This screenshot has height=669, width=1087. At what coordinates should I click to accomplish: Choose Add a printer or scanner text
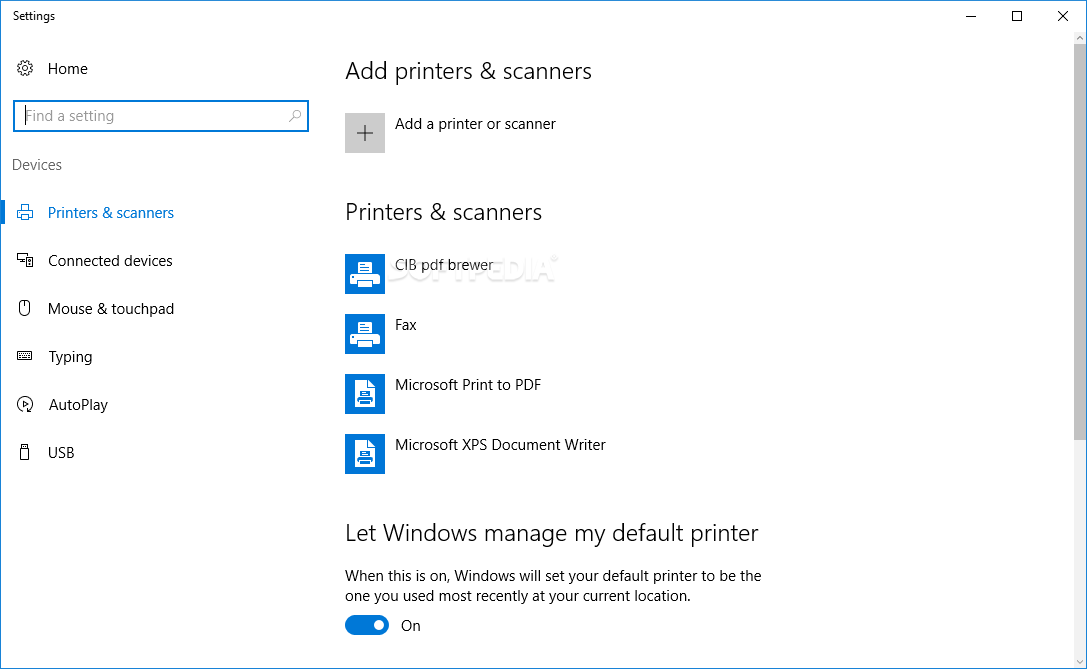point(476,124)
